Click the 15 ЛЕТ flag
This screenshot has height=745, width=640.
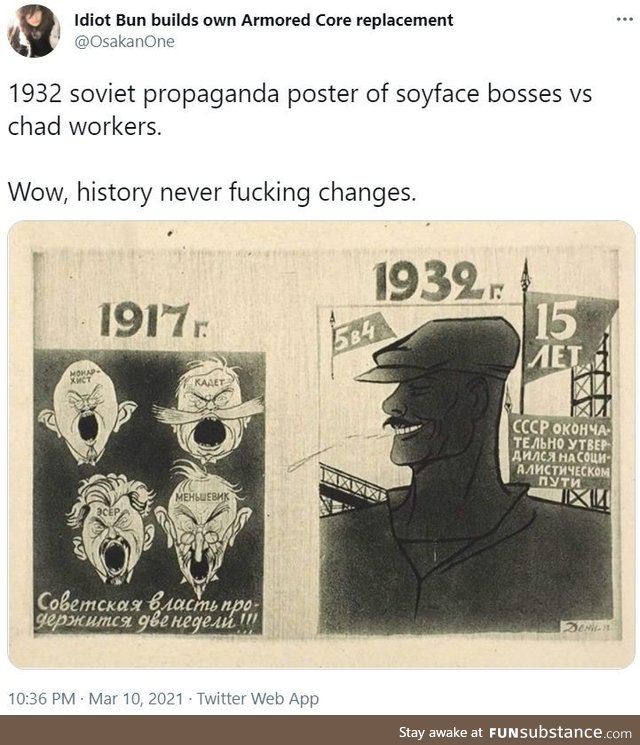coord(565,337)
